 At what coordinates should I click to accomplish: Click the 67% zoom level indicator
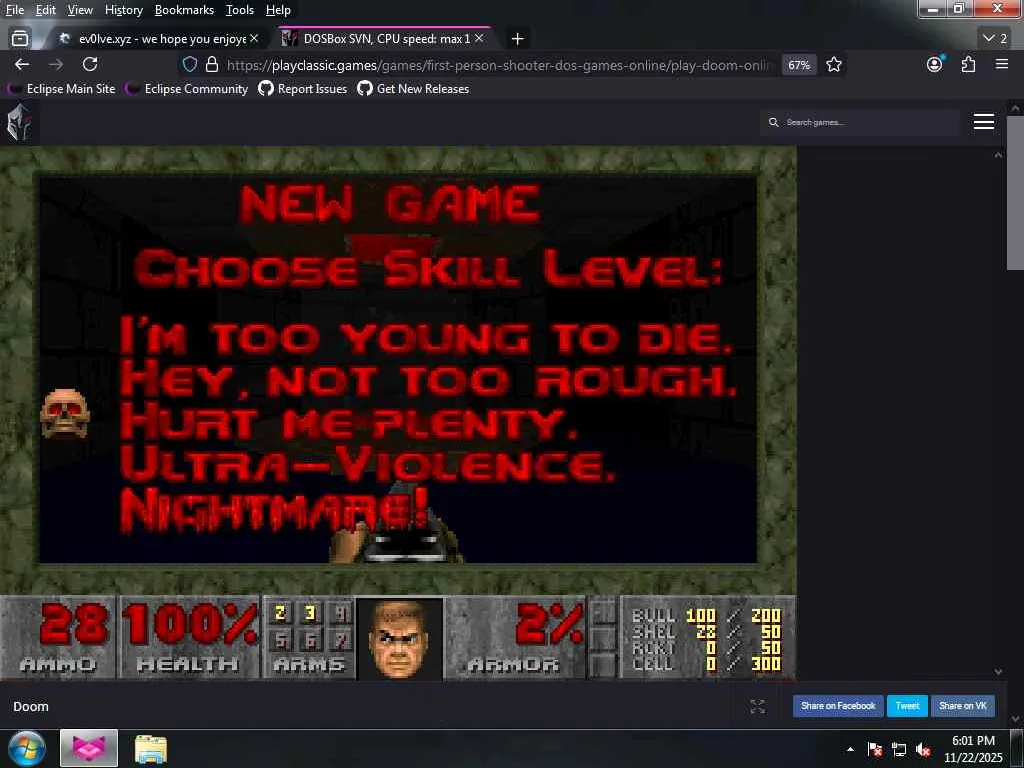point(799,65)
